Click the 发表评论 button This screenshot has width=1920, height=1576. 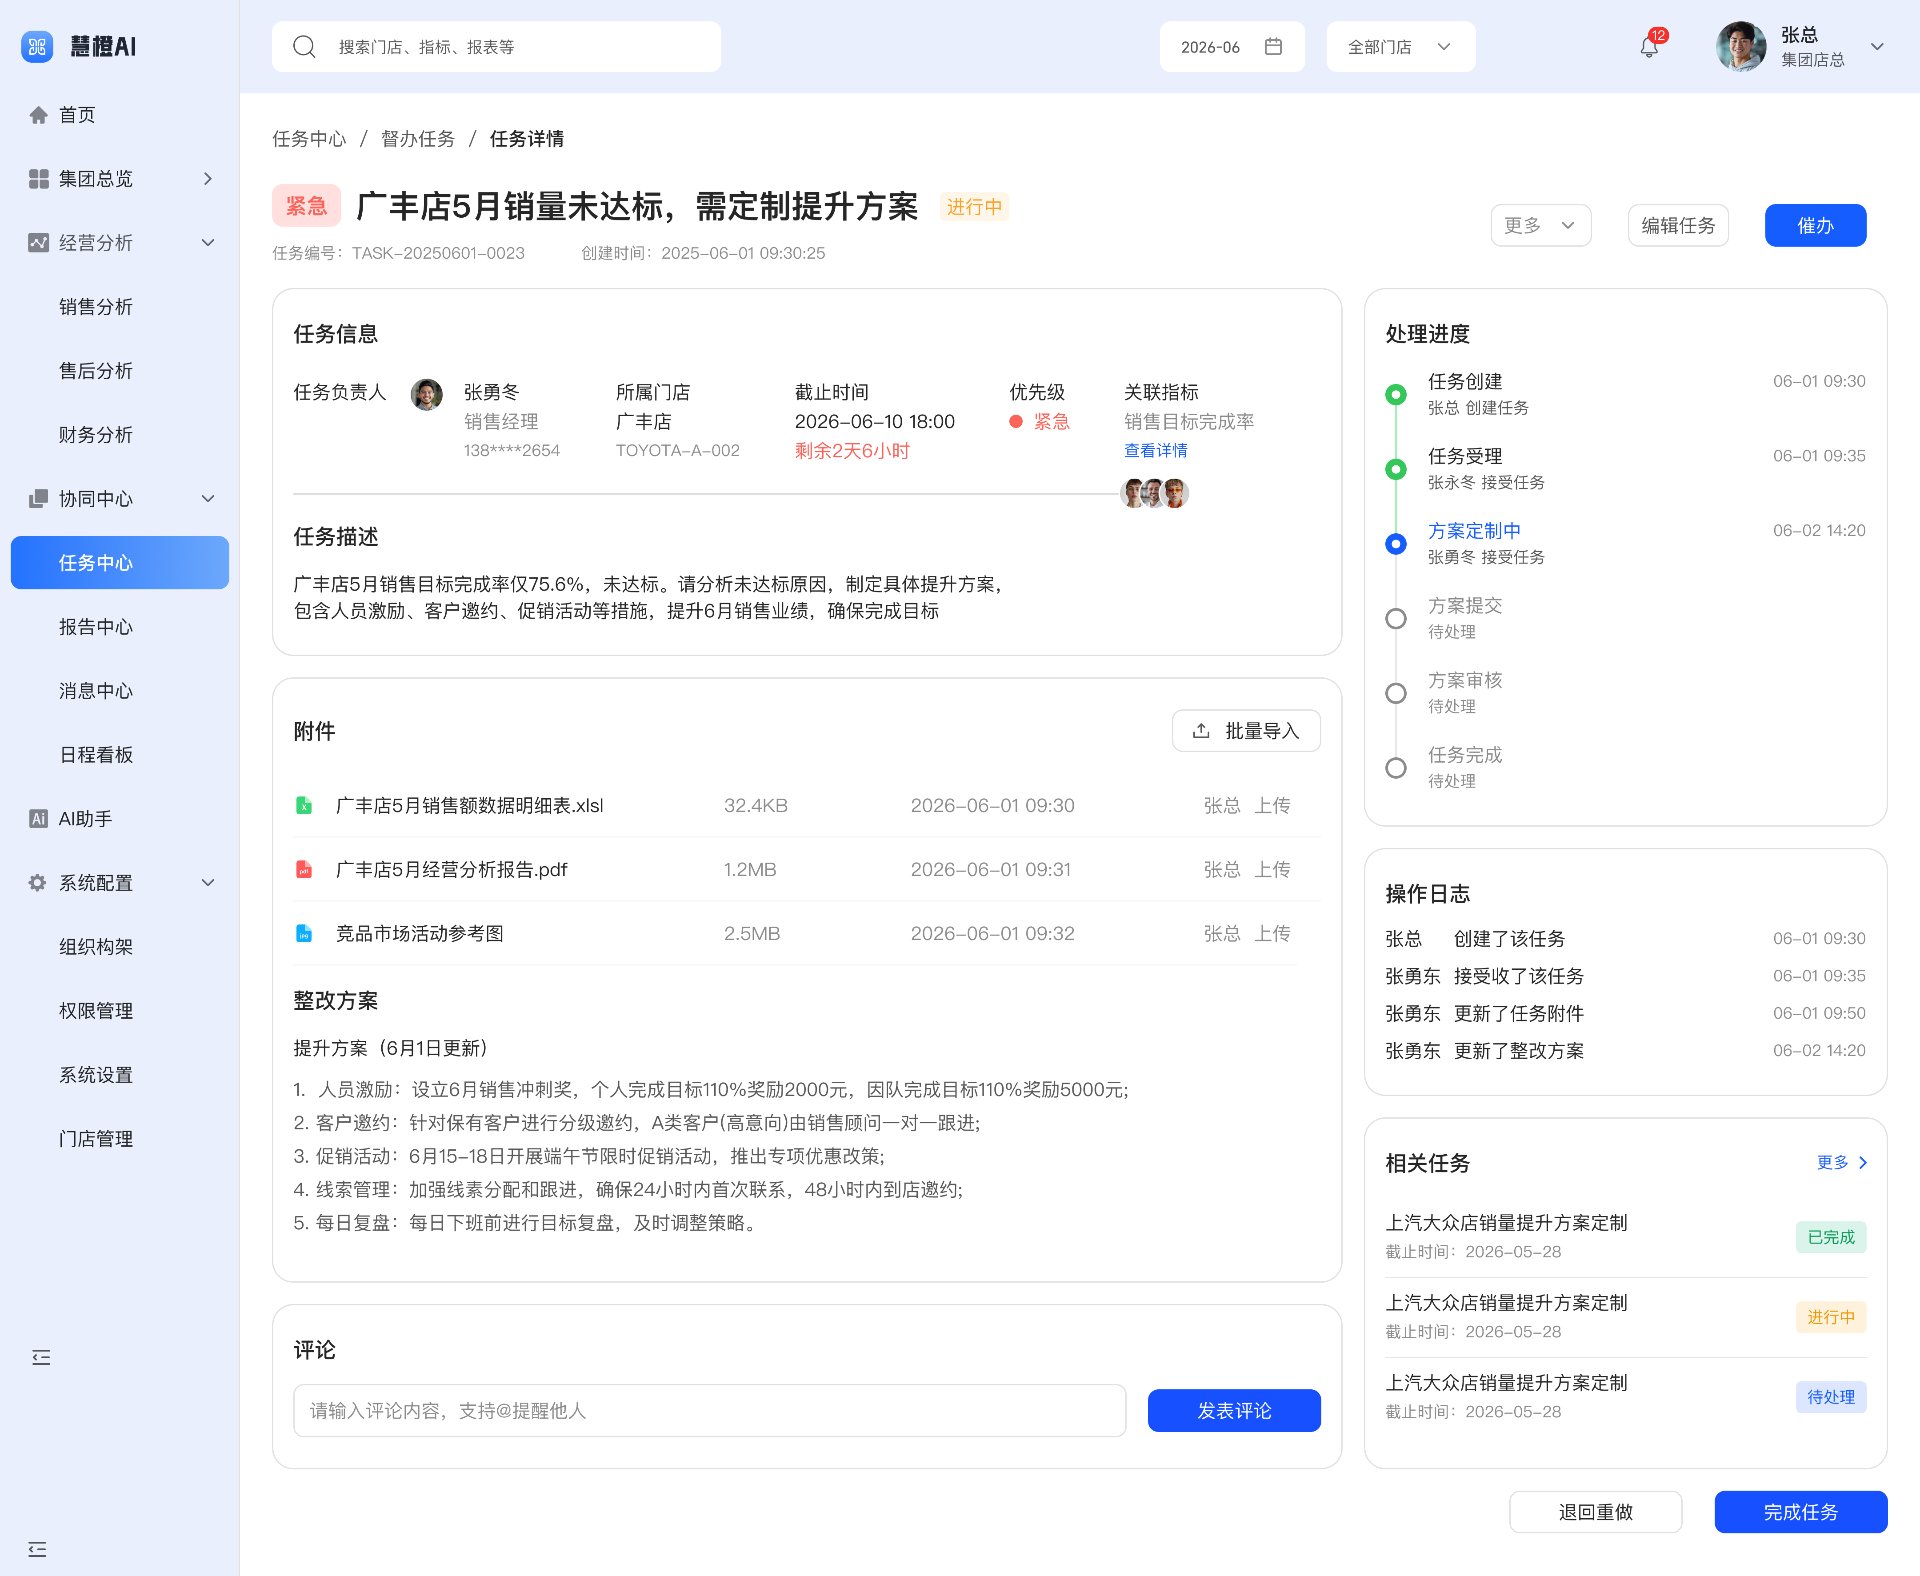click(x=1234, y=1410)
